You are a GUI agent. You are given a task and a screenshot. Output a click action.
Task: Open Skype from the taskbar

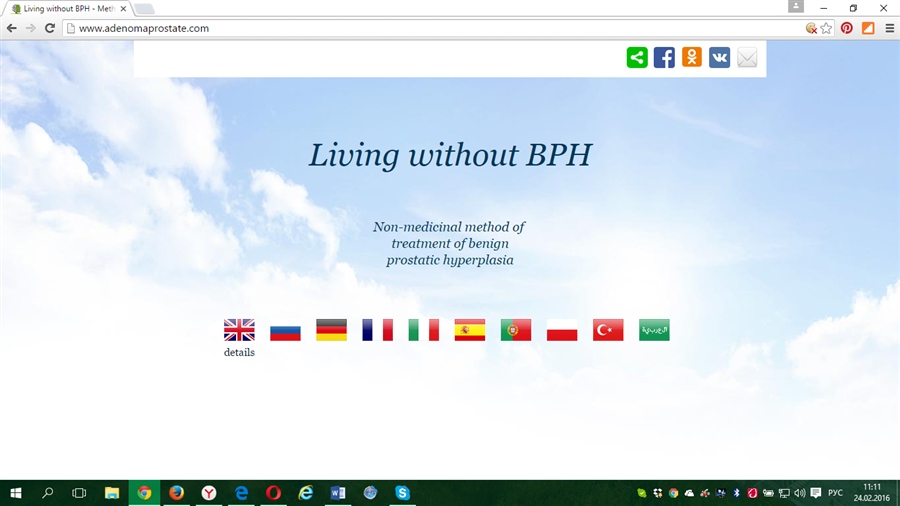(402, 493)
